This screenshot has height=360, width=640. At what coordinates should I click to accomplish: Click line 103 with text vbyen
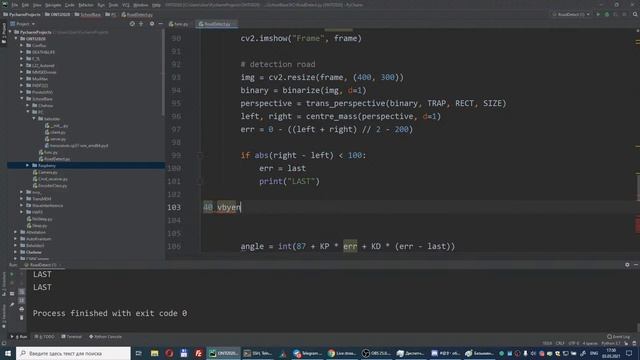[222, 207]
